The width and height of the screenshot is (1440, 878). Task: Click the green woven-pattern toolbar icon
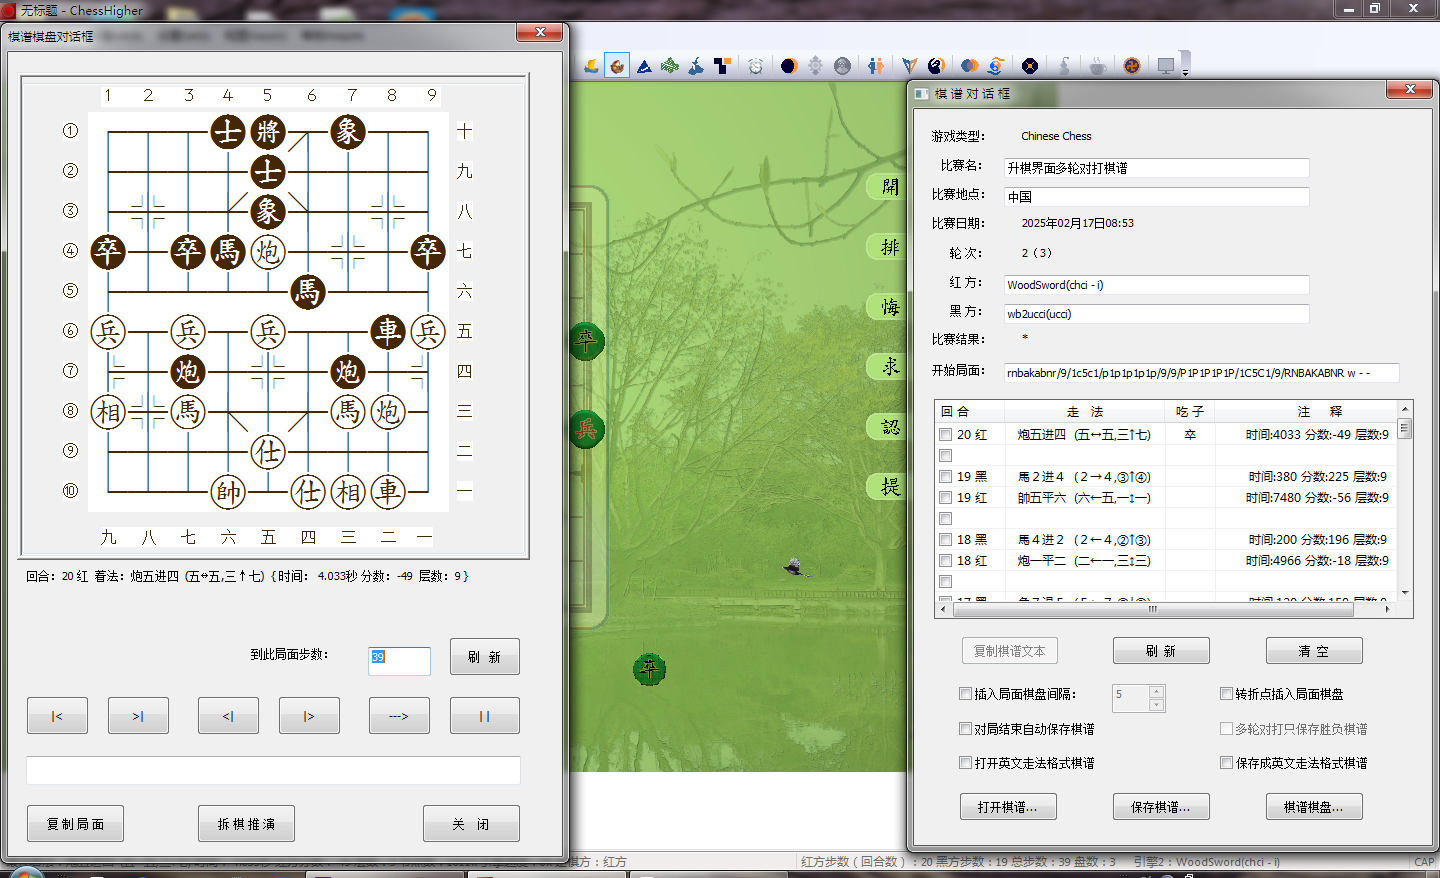pos(670,66)
